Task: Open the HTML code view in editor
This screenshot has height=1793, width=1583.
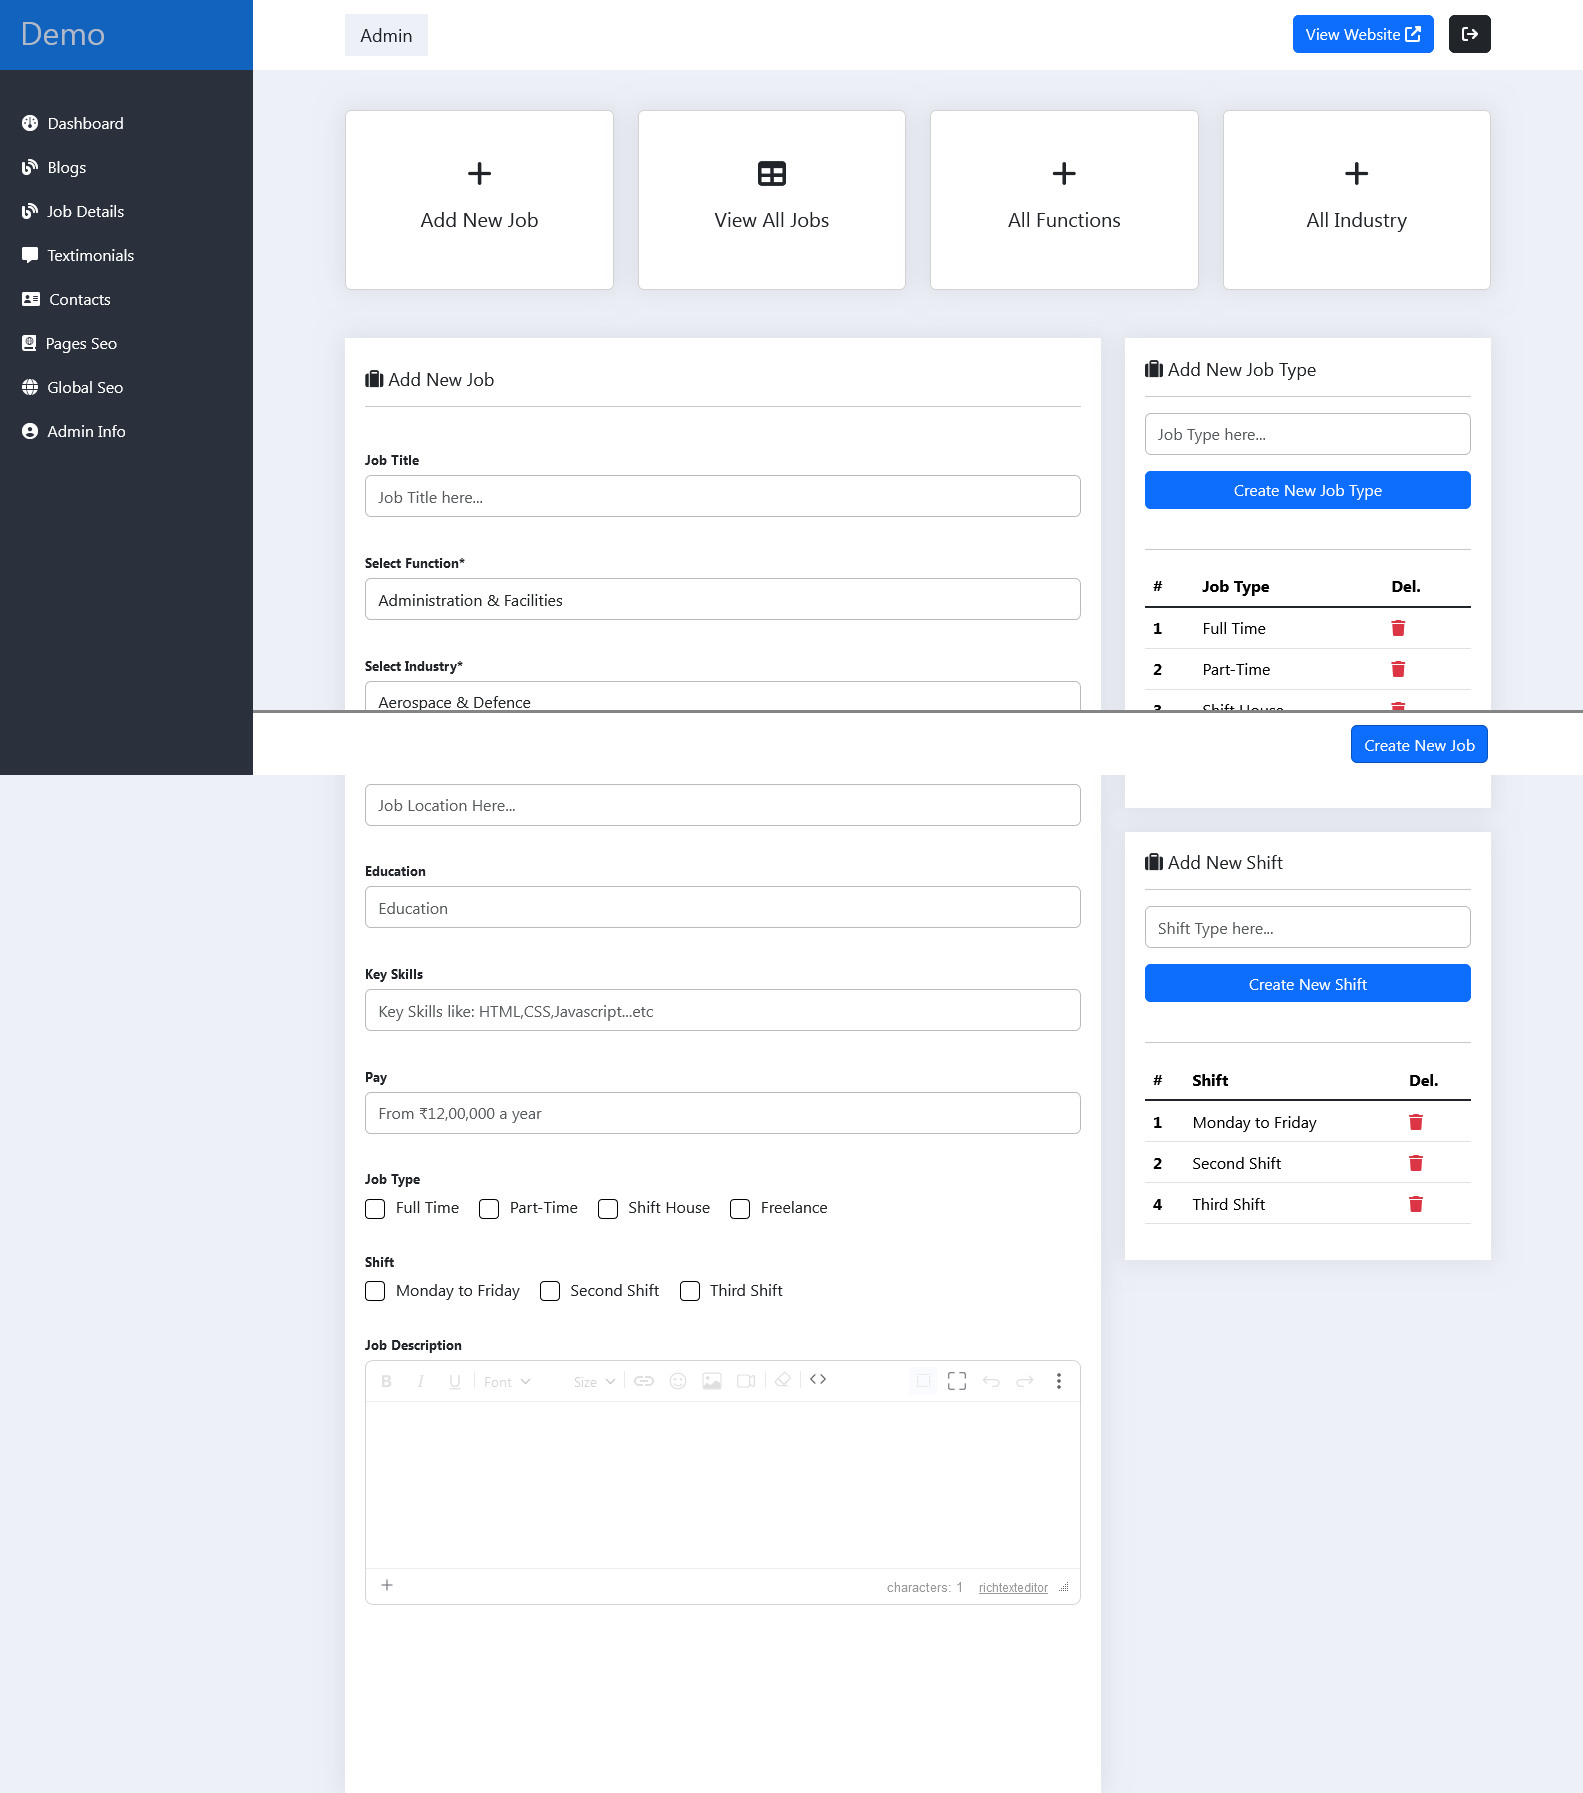Action: (x=818, y=1380)
